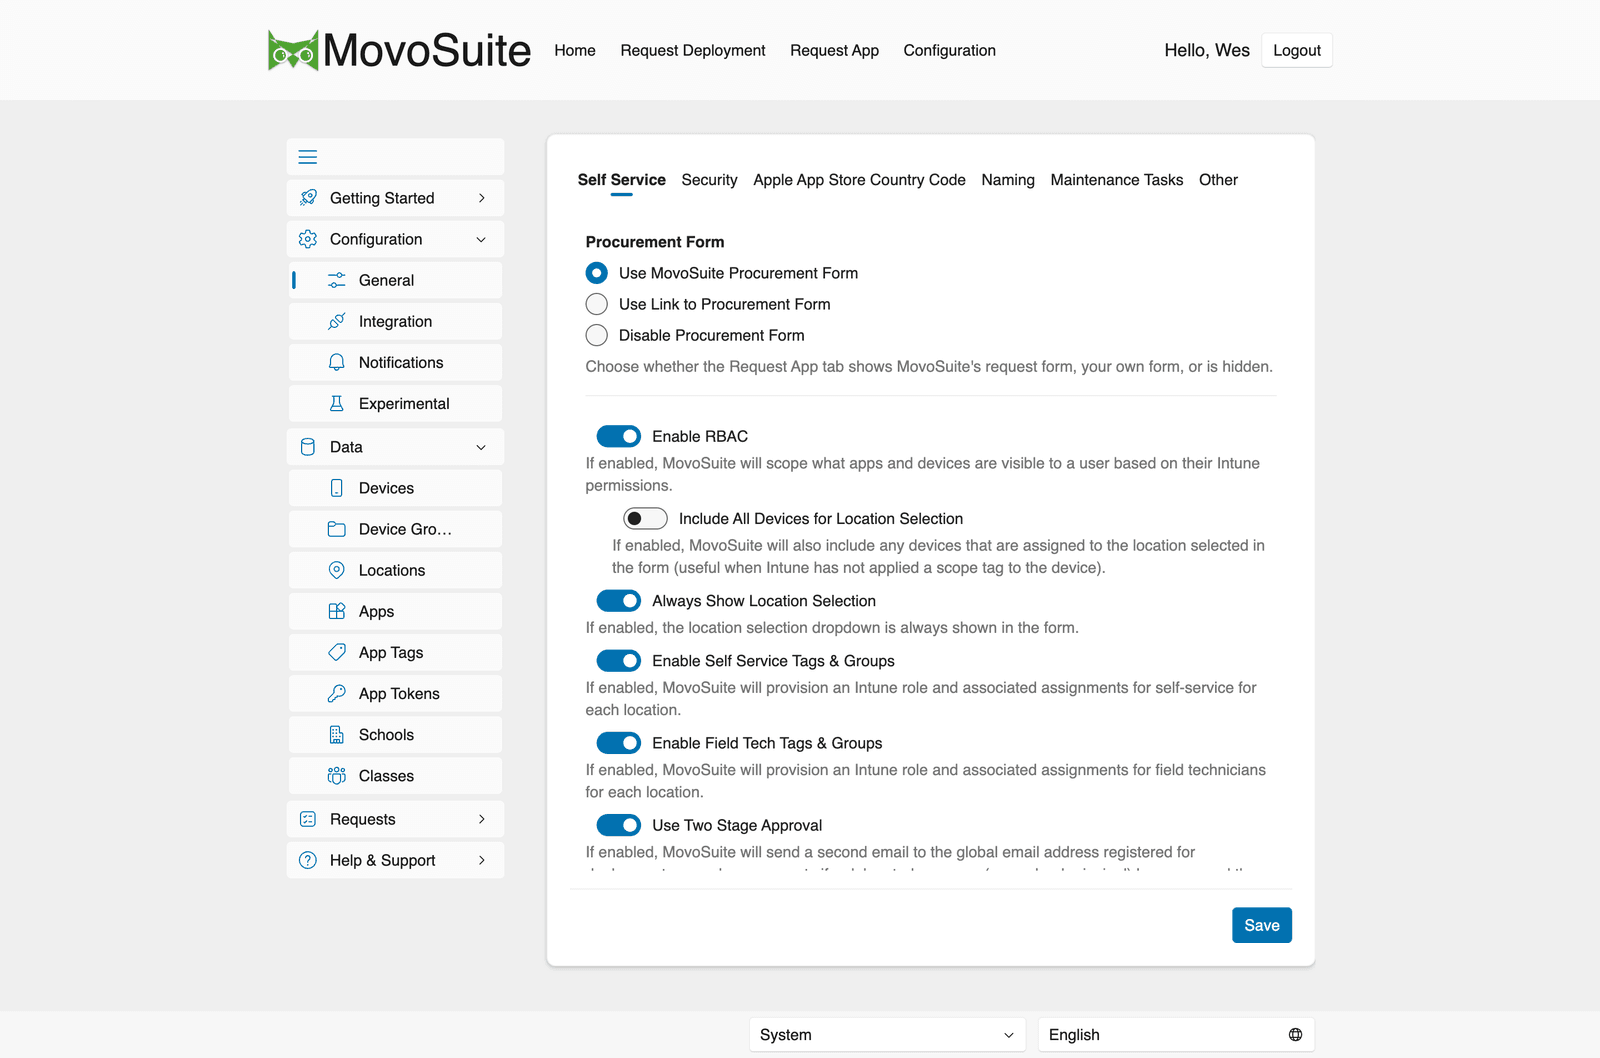Switch to the Security tab
The height and width of the screenshot is (1058, 1600).
pos(709,180)
